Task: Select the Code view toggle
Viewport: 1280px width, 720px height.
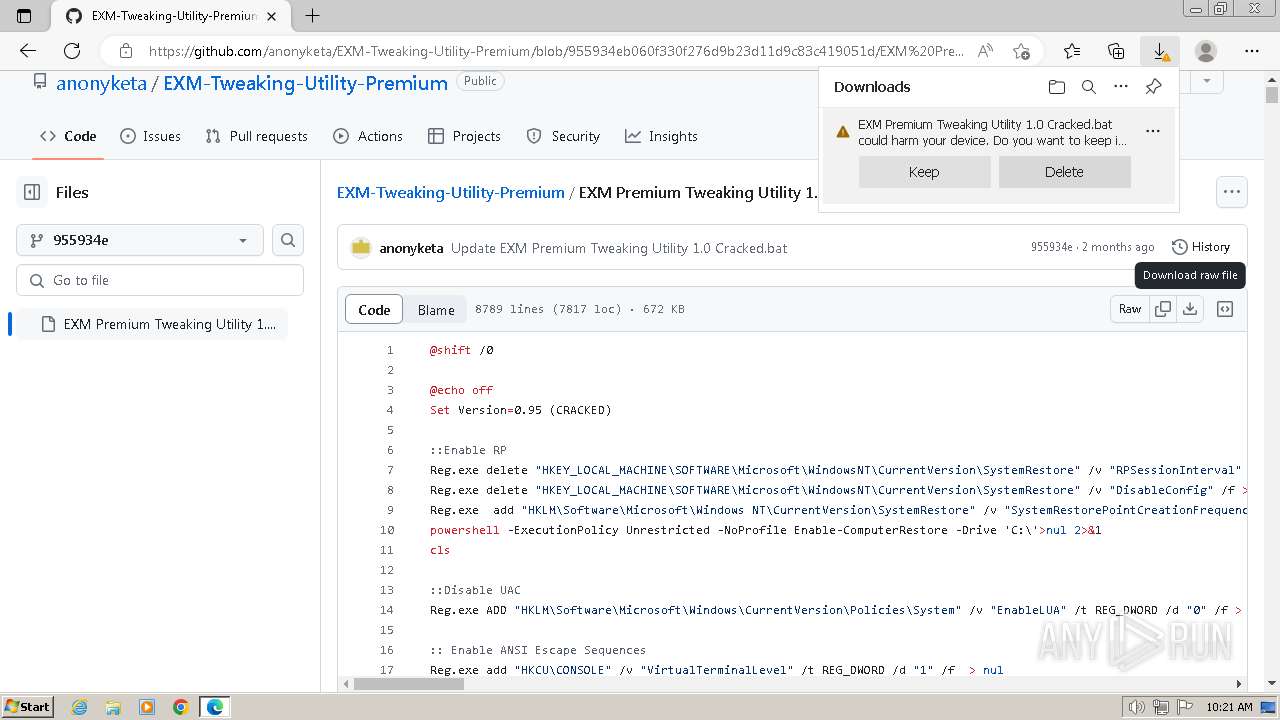Action: click(374, 310)
